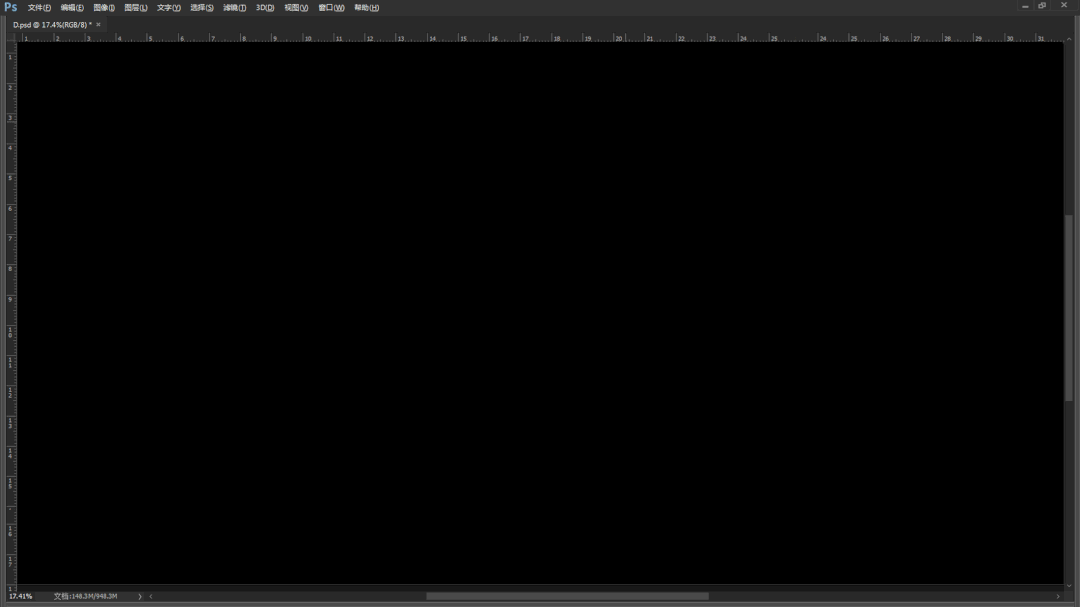
Task: Close the Photoshop application window
Action: 1063,6
